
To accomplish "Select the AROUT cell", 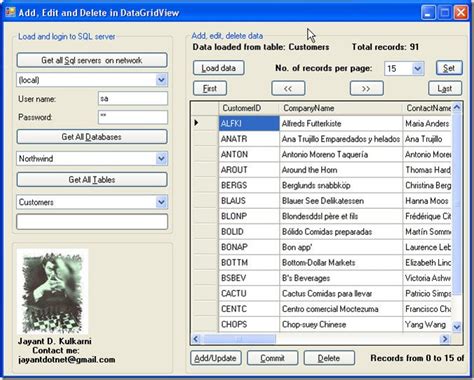I will tap(249, 170).
